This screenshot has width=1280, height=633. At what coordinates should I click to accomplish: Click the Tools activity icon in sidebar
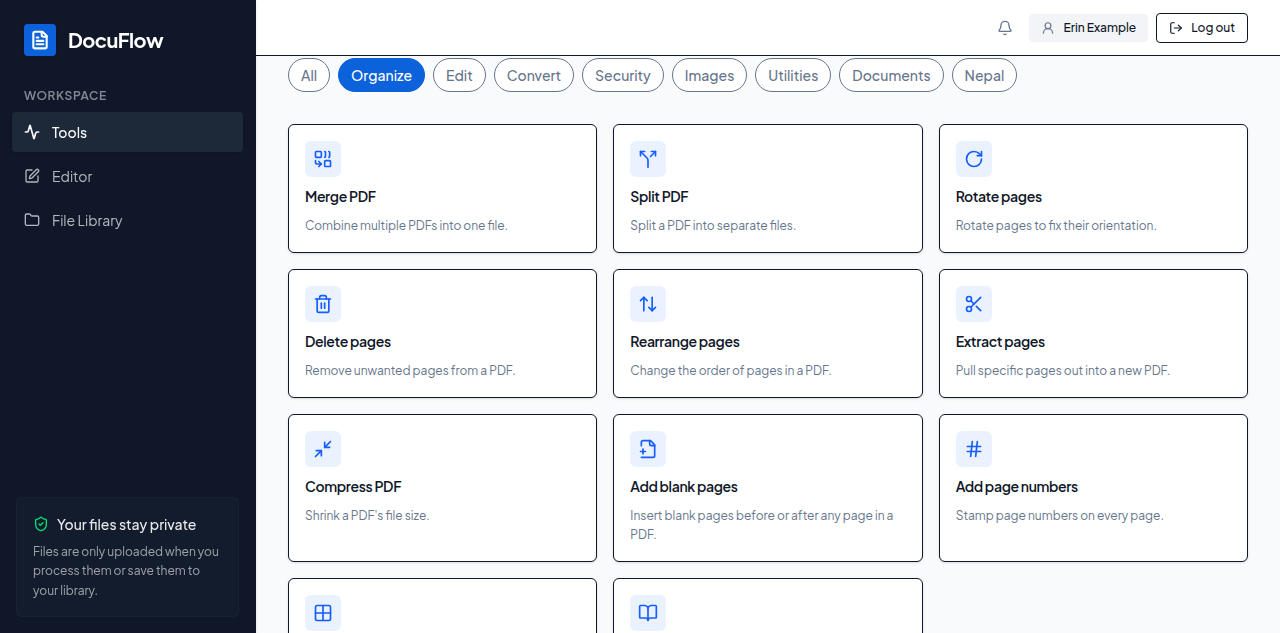32,132
